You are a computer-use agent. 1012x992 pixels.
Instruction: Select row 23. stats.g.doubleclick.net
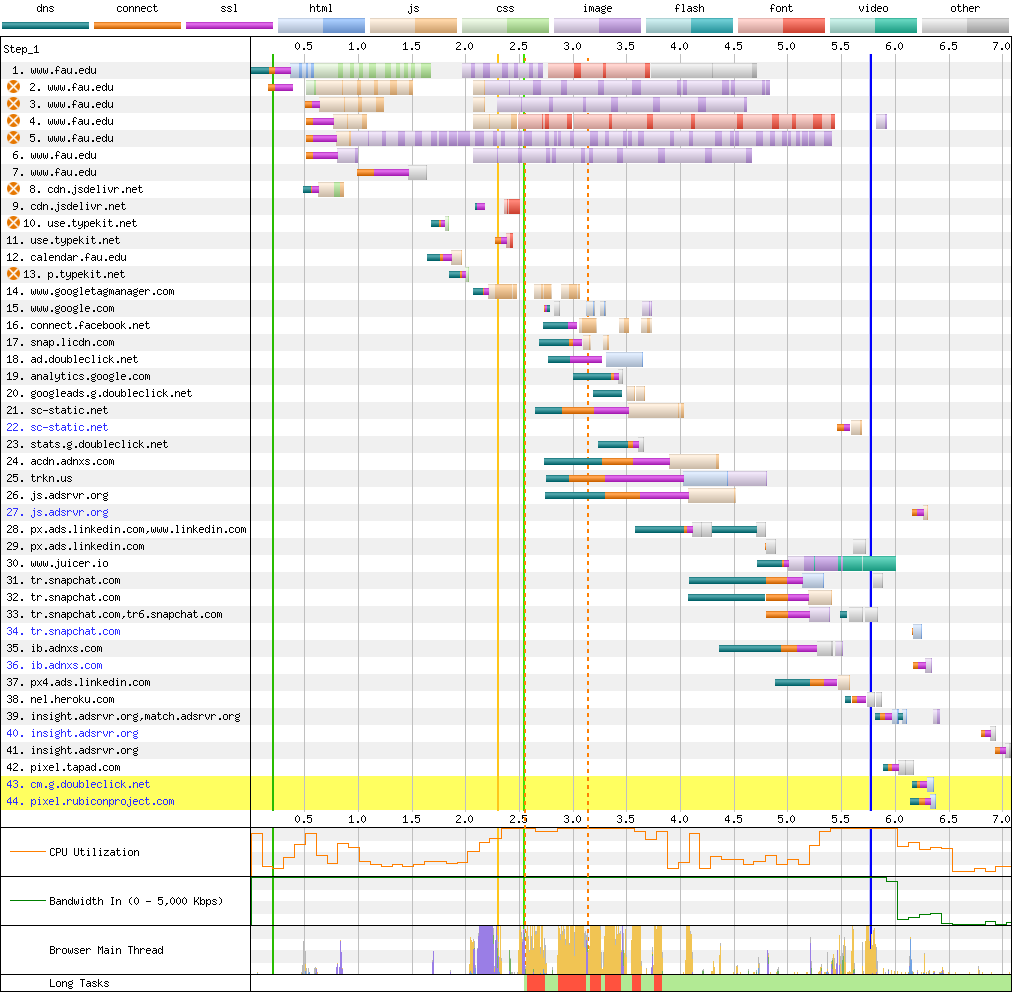coord(87,444)
